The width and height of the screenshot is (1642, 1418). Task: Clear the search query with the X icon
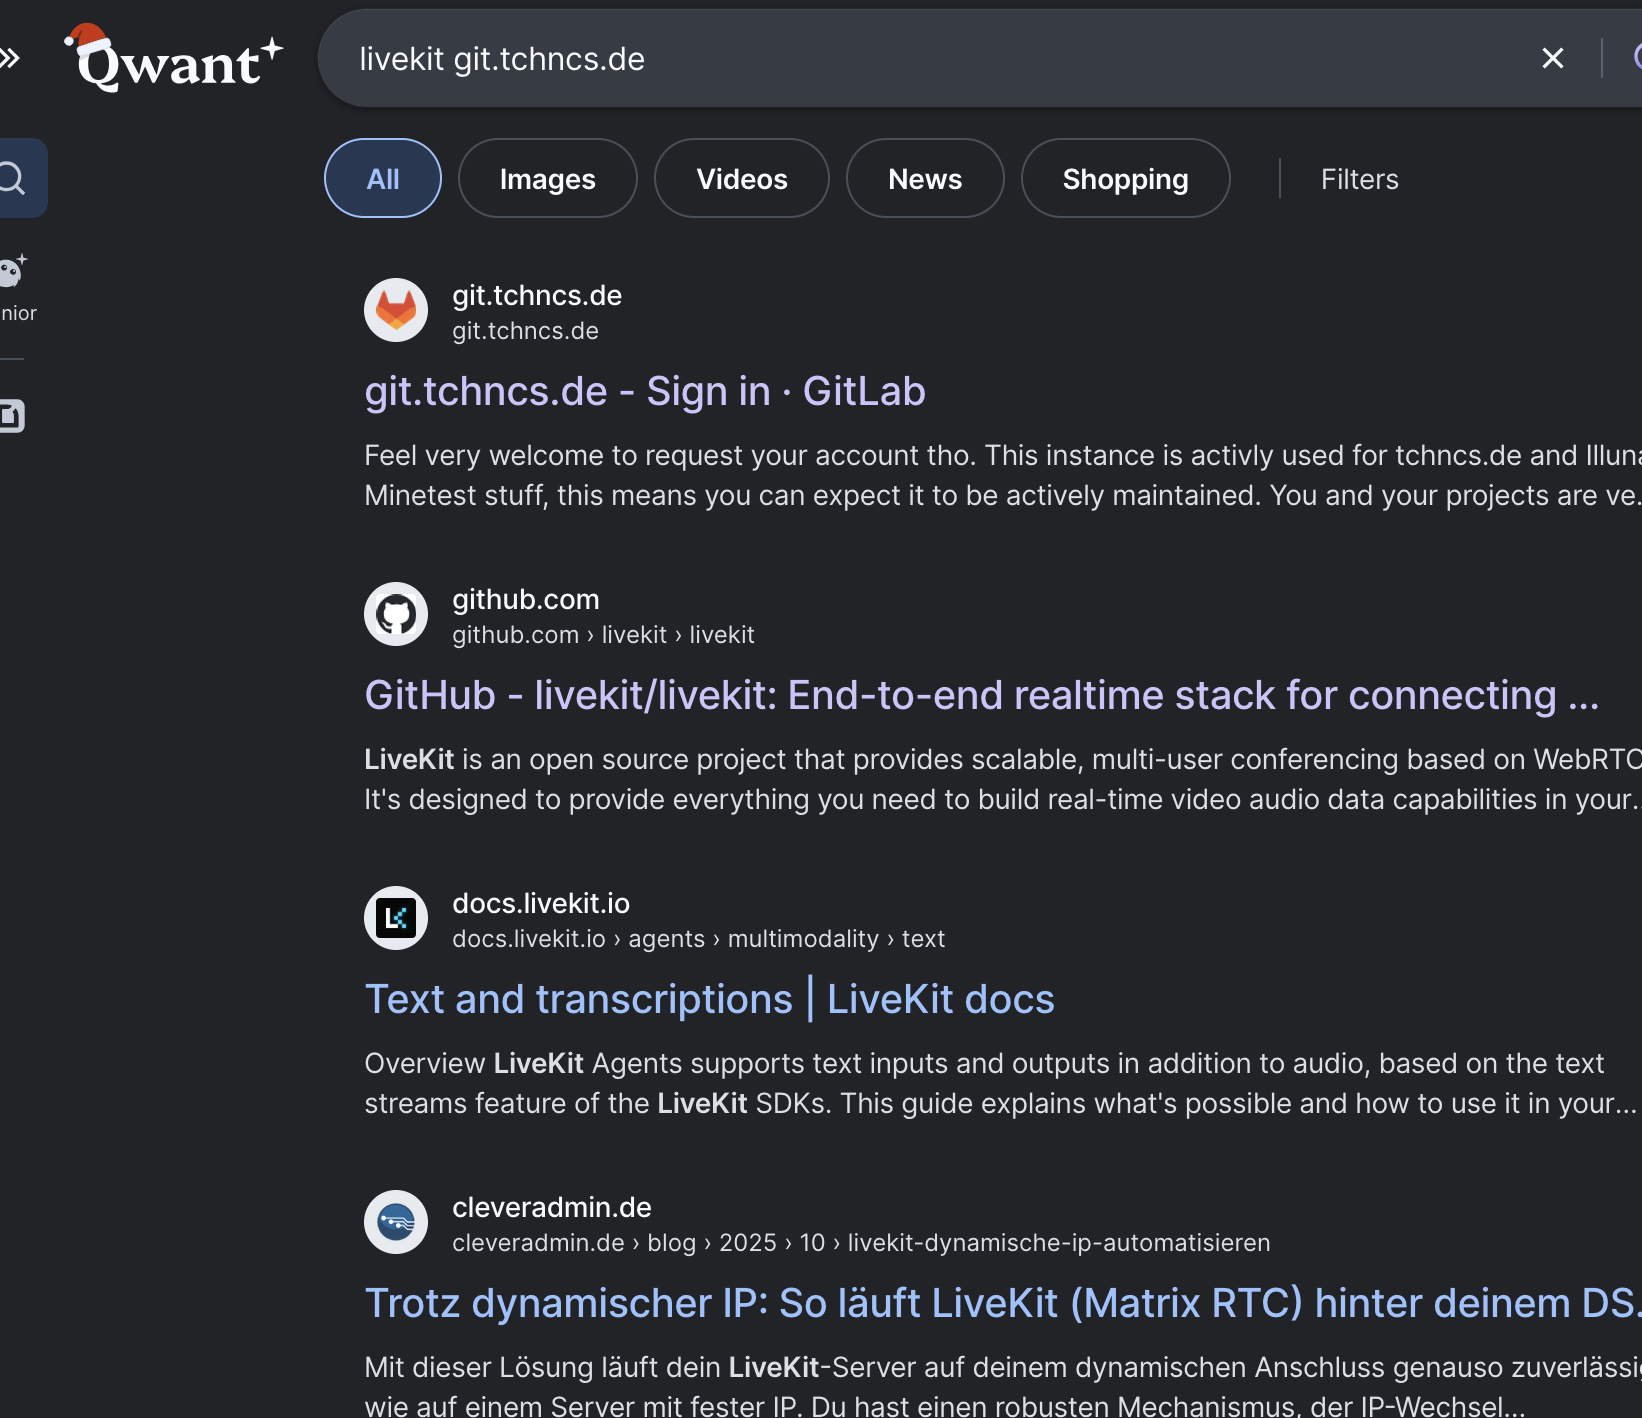[x=1552, y=59]
